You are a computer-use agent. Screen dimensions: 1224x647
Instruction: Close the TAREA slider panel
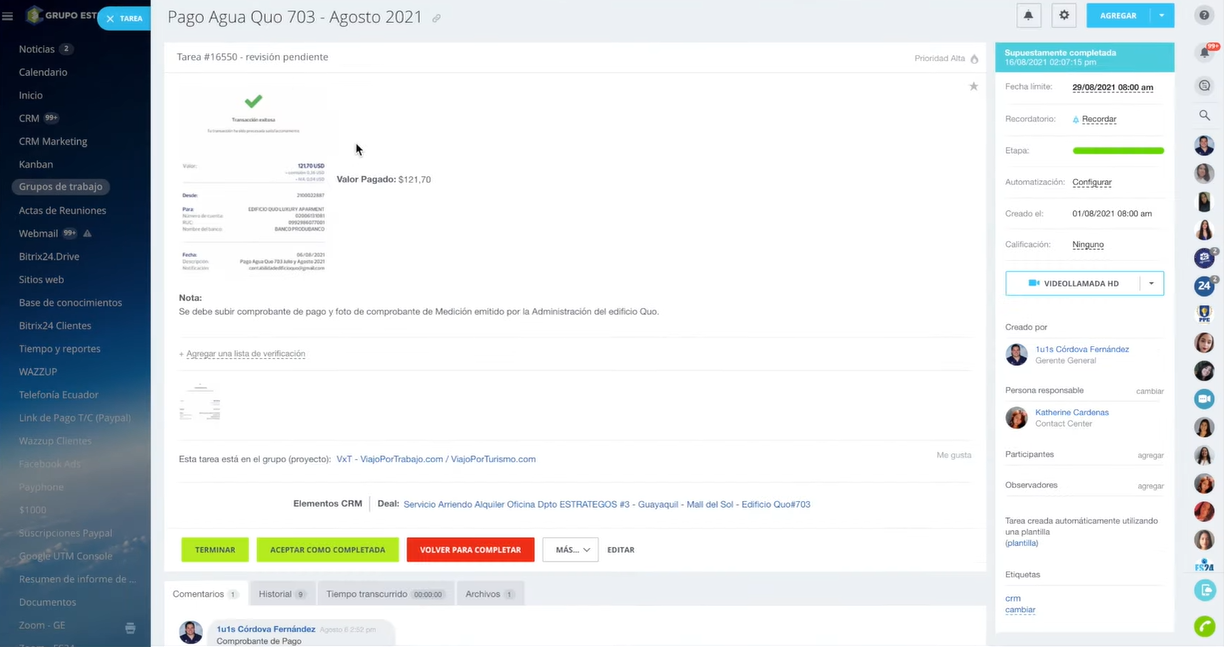(110, 19)
